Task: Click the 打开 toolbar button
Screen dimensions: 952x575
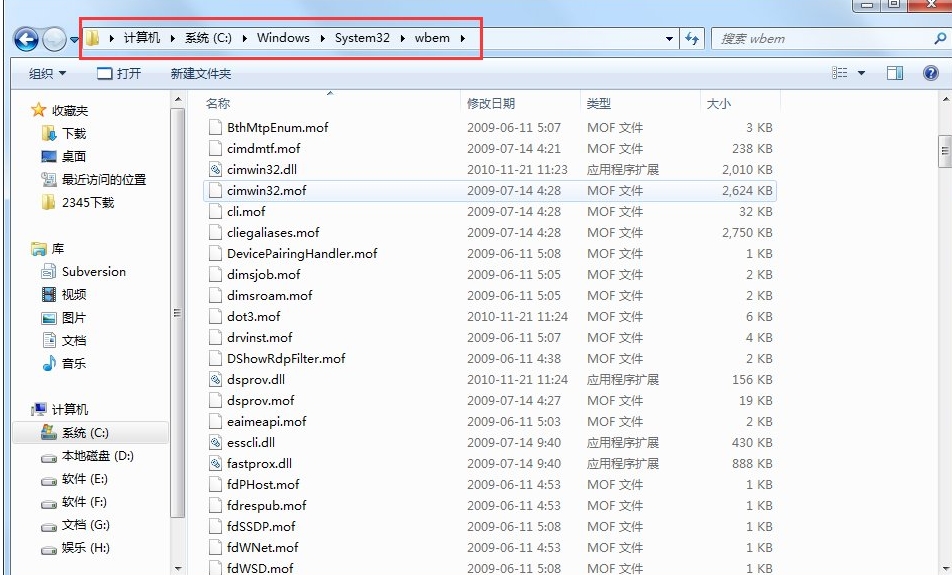Action: (x=119, y=73)
